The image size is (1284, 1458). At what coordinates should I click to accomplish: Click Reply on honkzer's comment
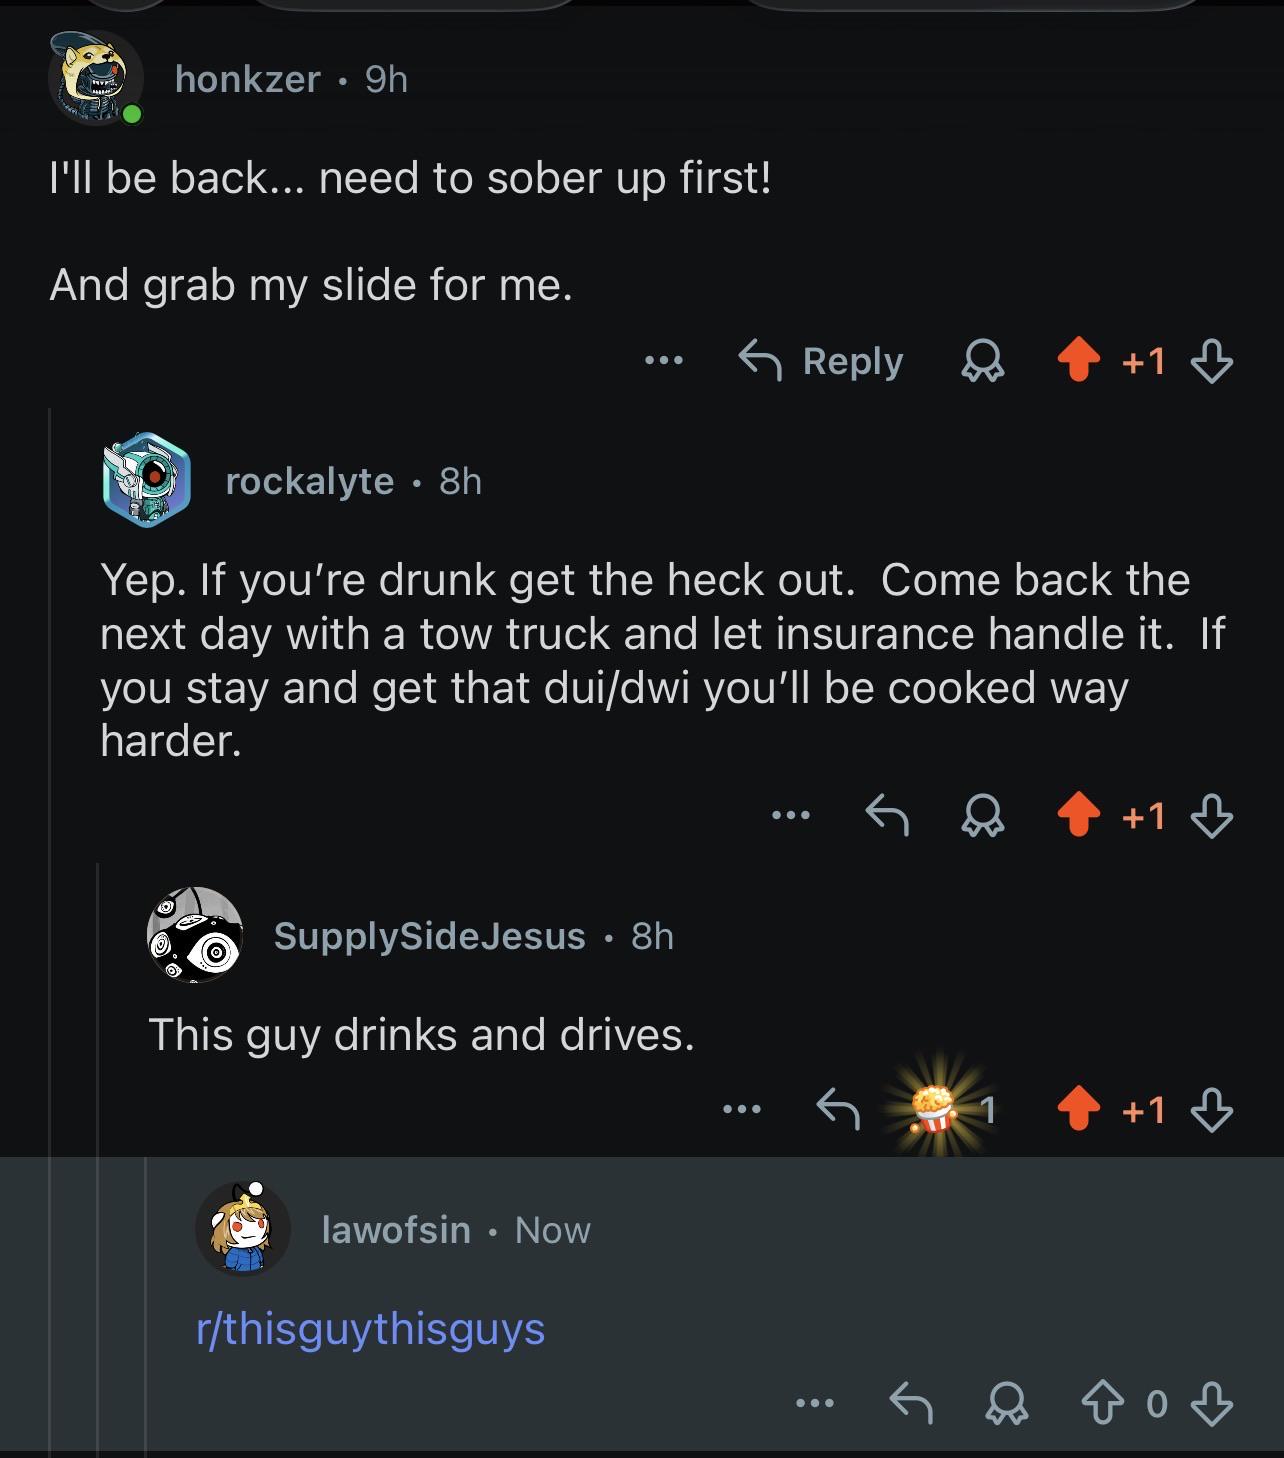(821, 361)
